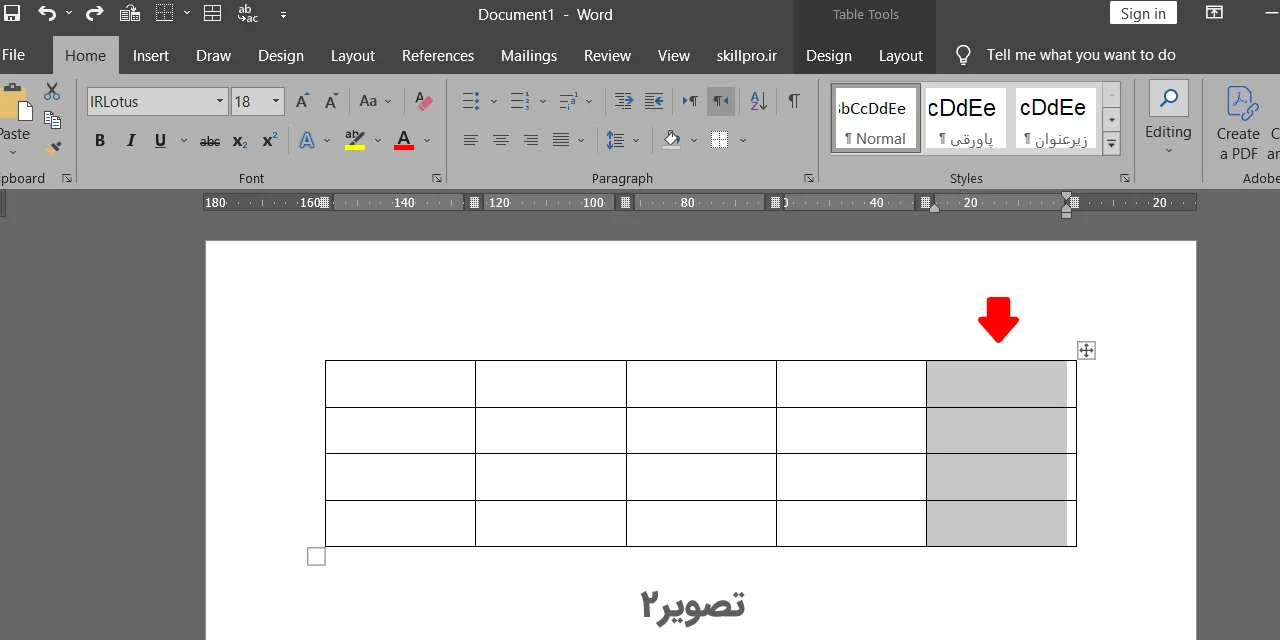Center-align the paragraph text

coord(501,141)
